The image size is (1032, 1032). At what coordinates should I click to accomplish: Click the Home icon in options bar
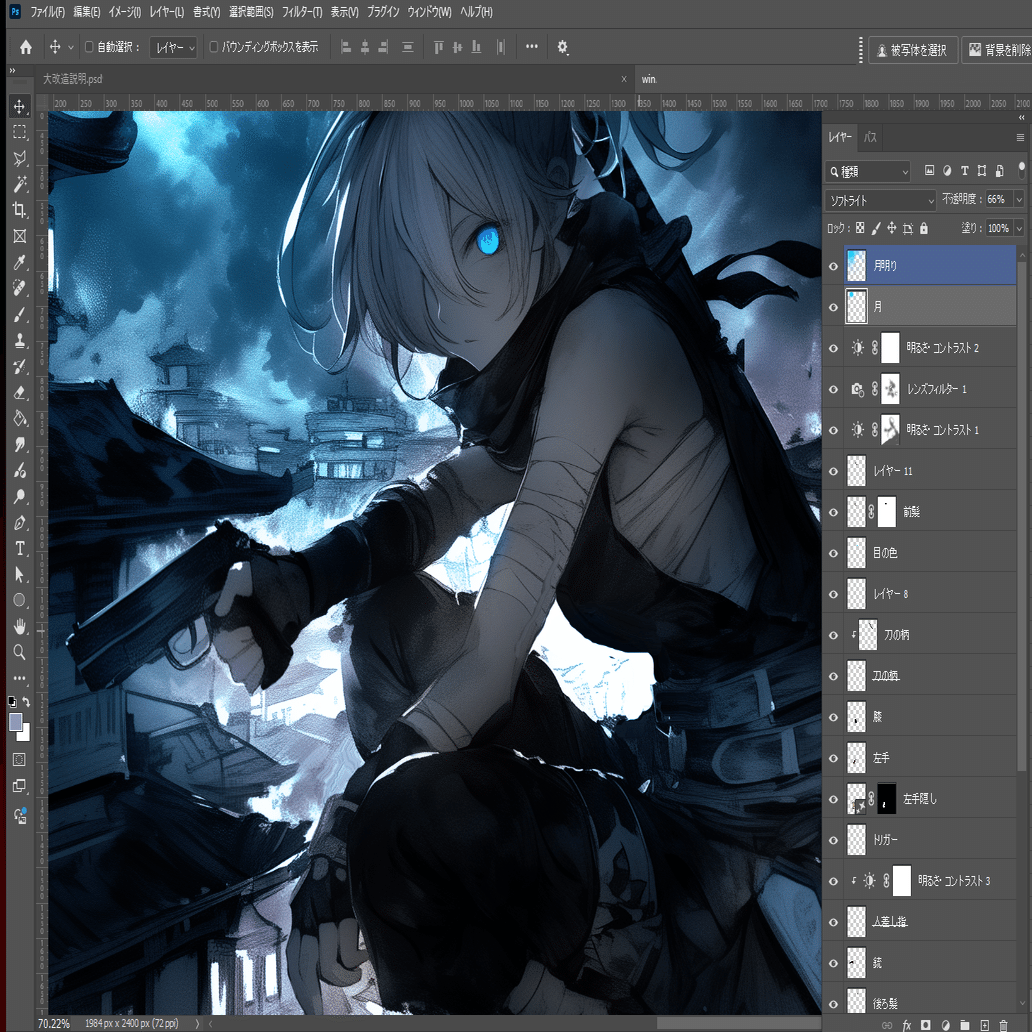tap(26, 47)
